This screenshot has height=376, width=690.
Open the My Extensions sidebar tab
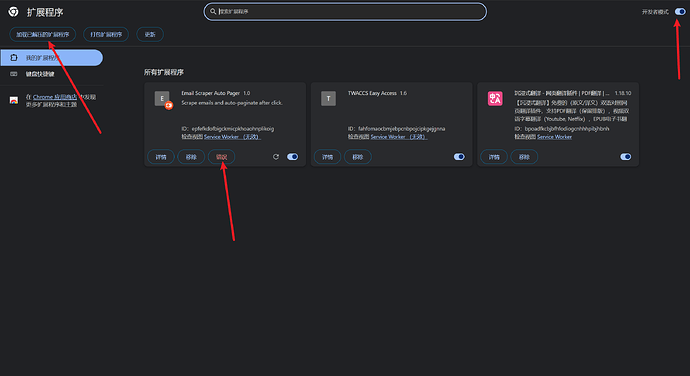(51, 58)
